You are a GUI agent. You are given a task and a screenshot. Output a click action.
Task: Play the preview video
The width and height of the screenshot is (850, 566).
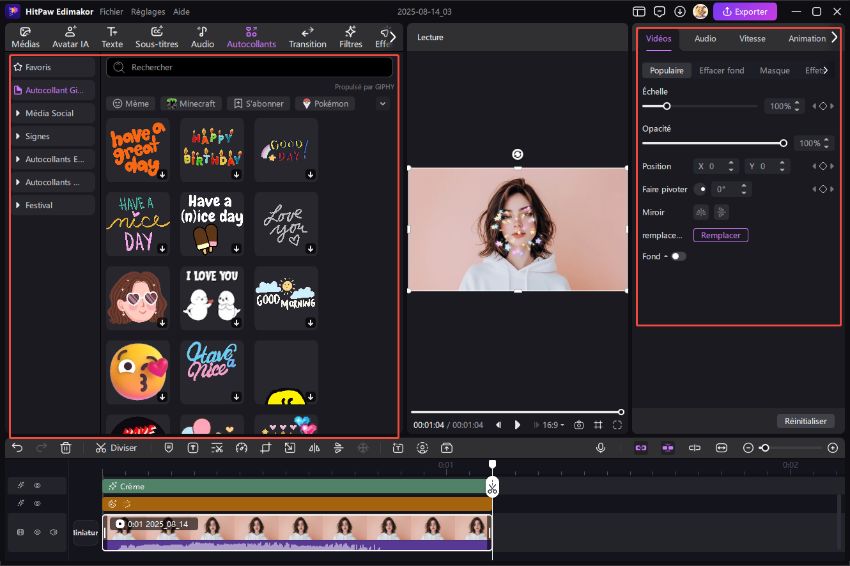tap(517, 425)
